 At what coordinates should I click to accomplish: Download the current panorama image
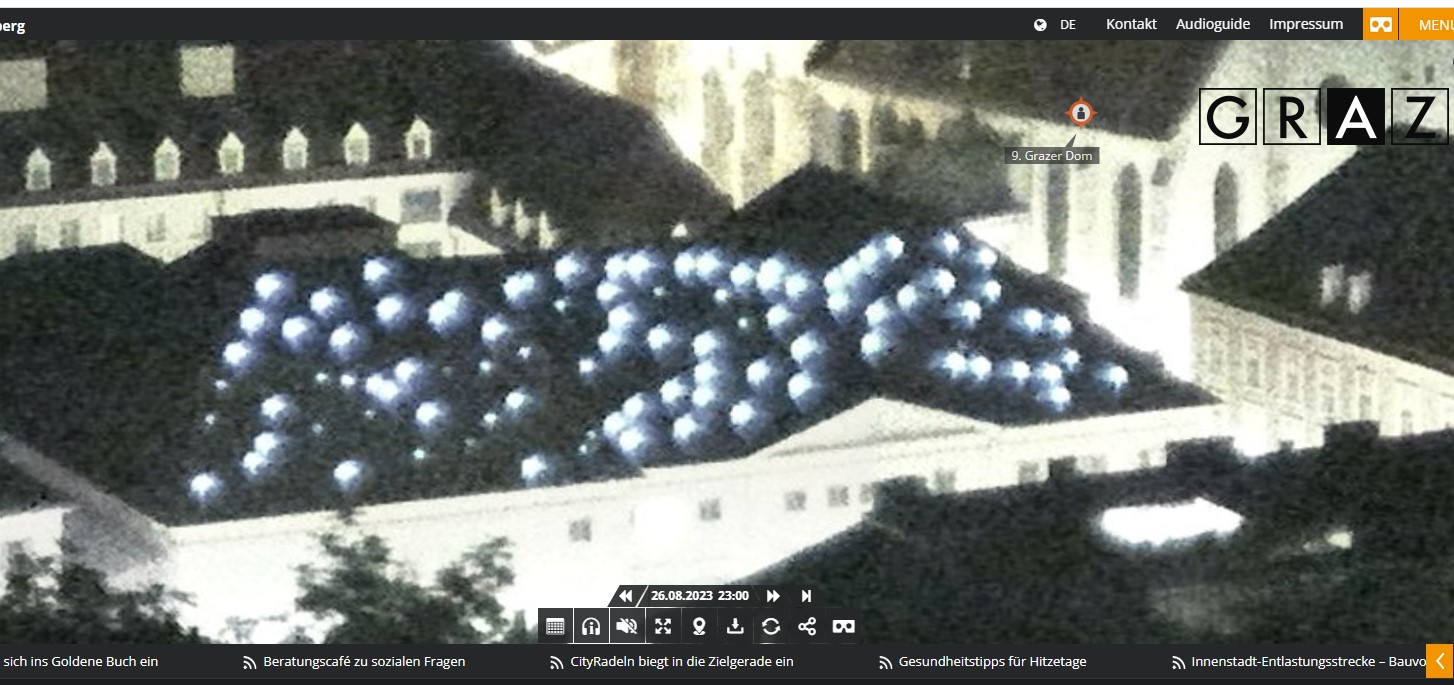(736, 626)
